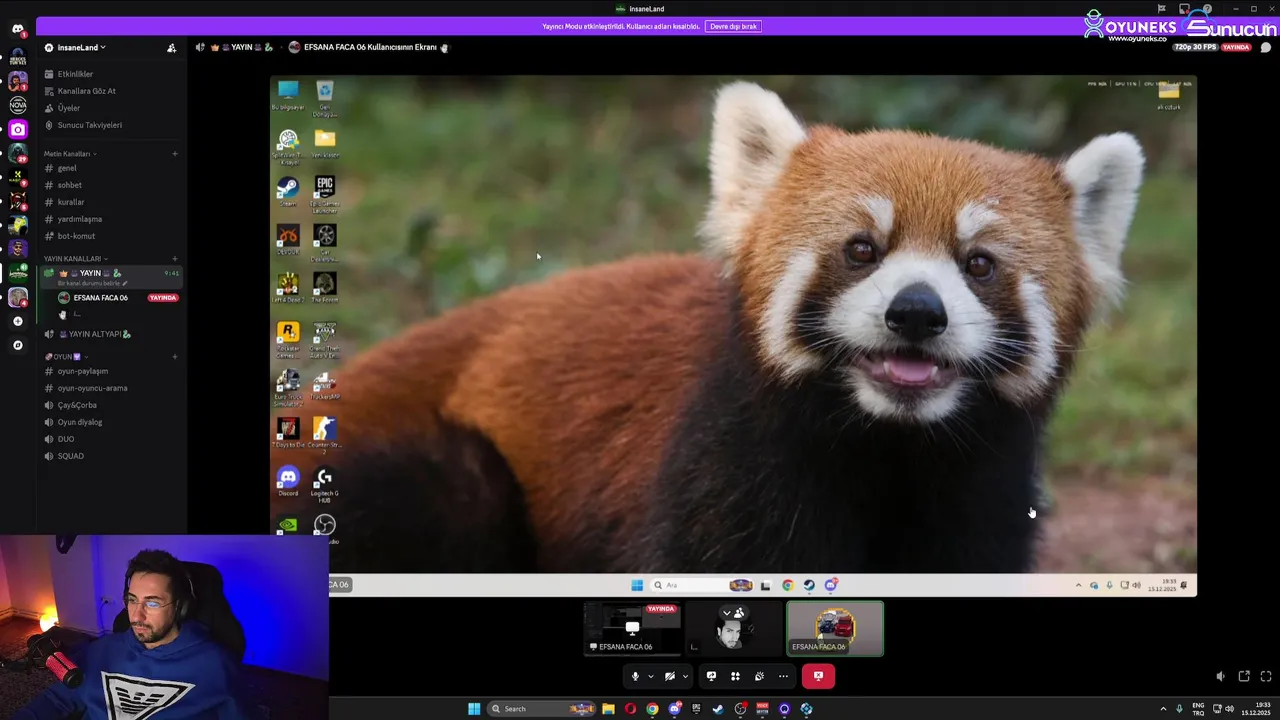Open the sohbet text channel

[70, 185]
